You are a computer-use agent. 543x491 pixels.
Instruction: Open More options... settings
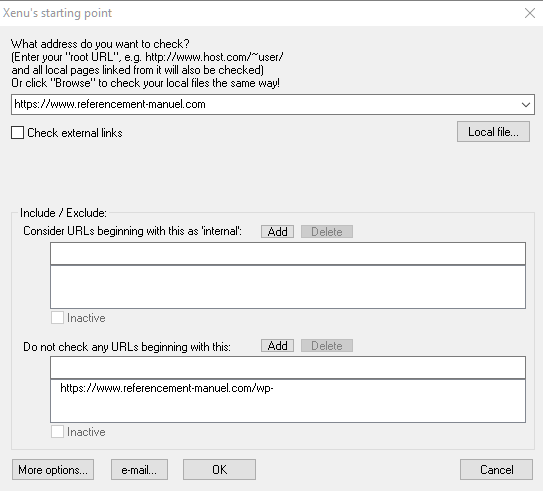click(x=53, y=470)
